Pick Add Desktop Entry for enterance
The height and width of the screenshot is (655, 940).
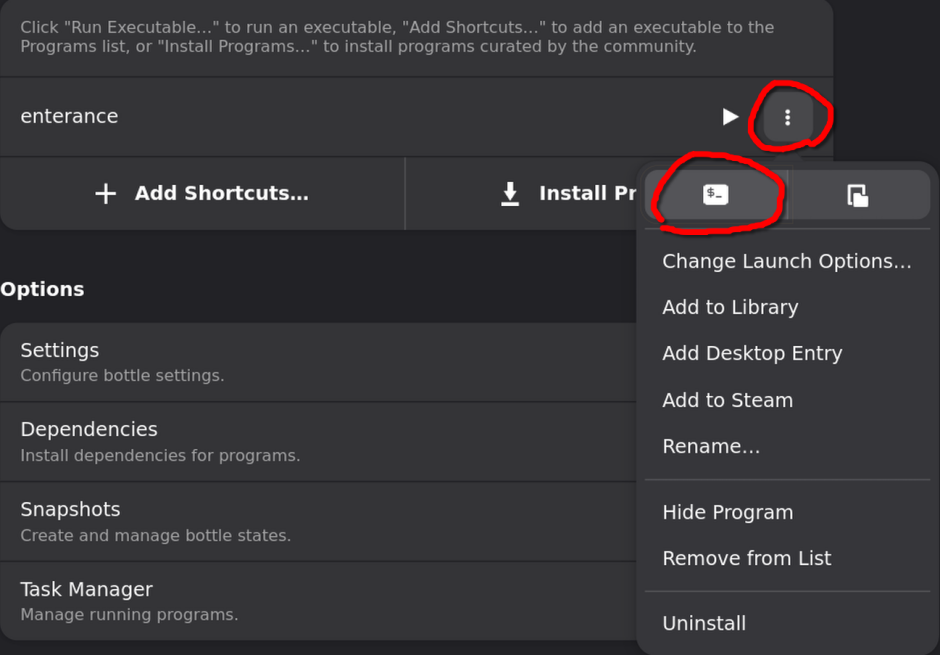point(752,353)
